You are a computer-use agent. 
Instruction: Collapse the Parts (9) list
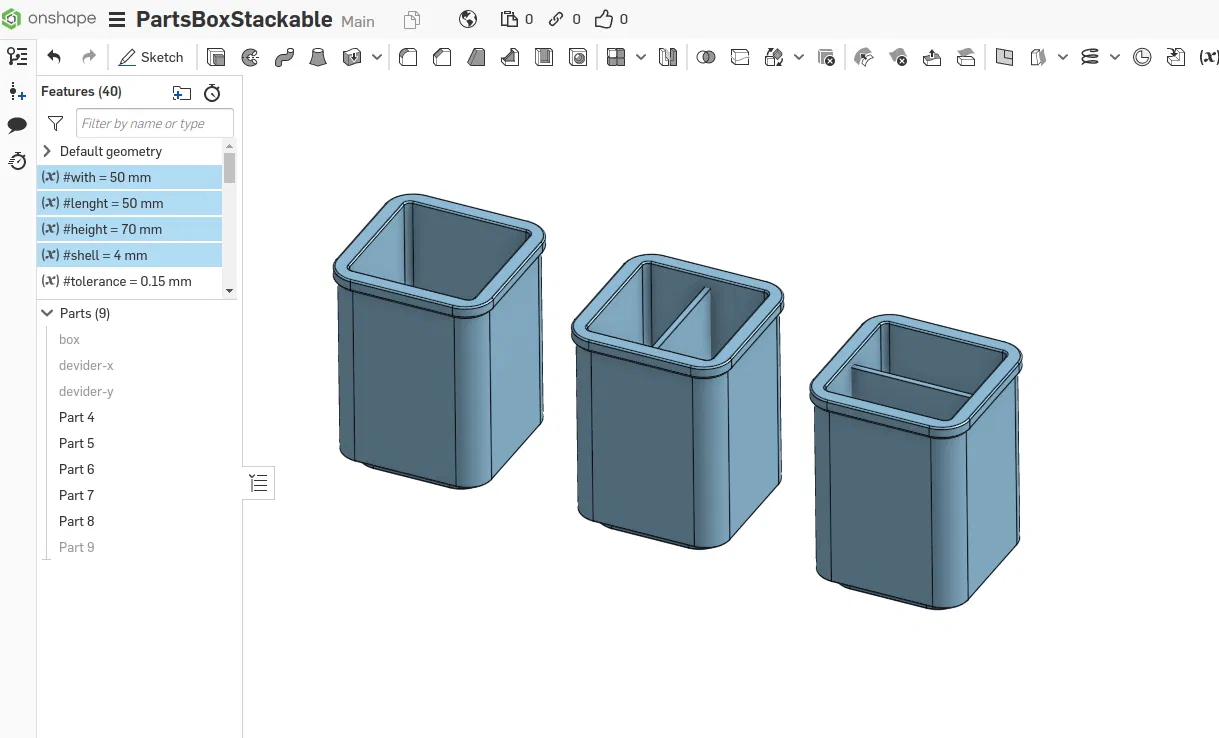point(47,313)
